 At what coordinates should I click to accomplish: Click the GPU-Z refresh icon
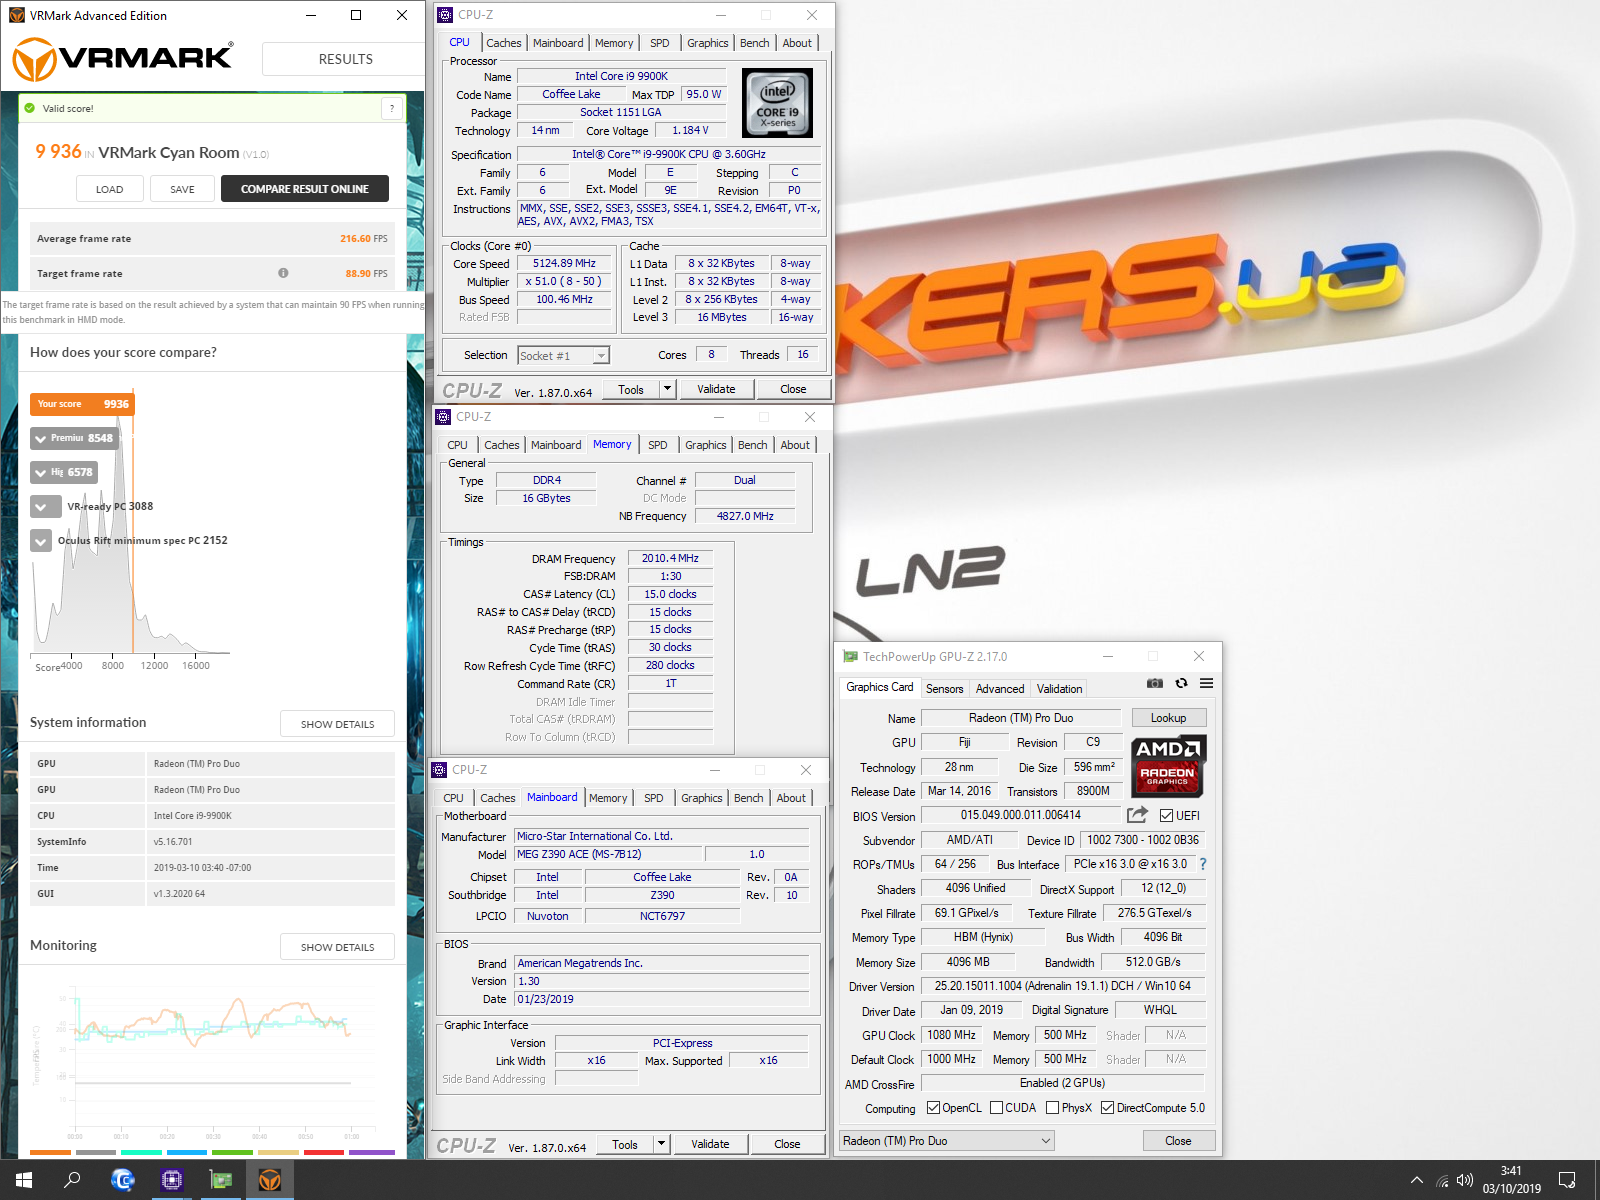point(1181,684)
